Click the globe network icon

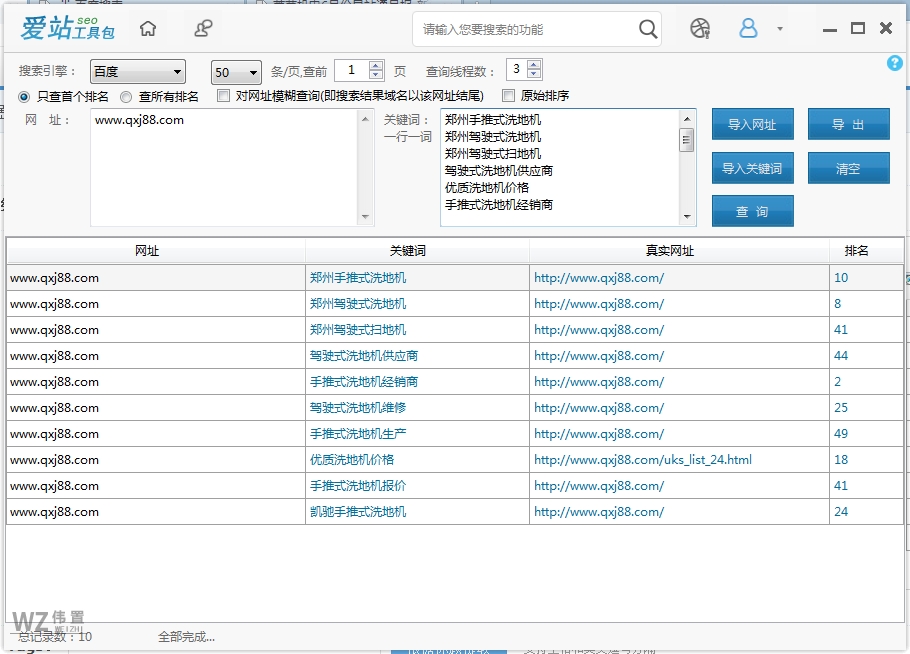pyautogui.click(x=700, y=29)
